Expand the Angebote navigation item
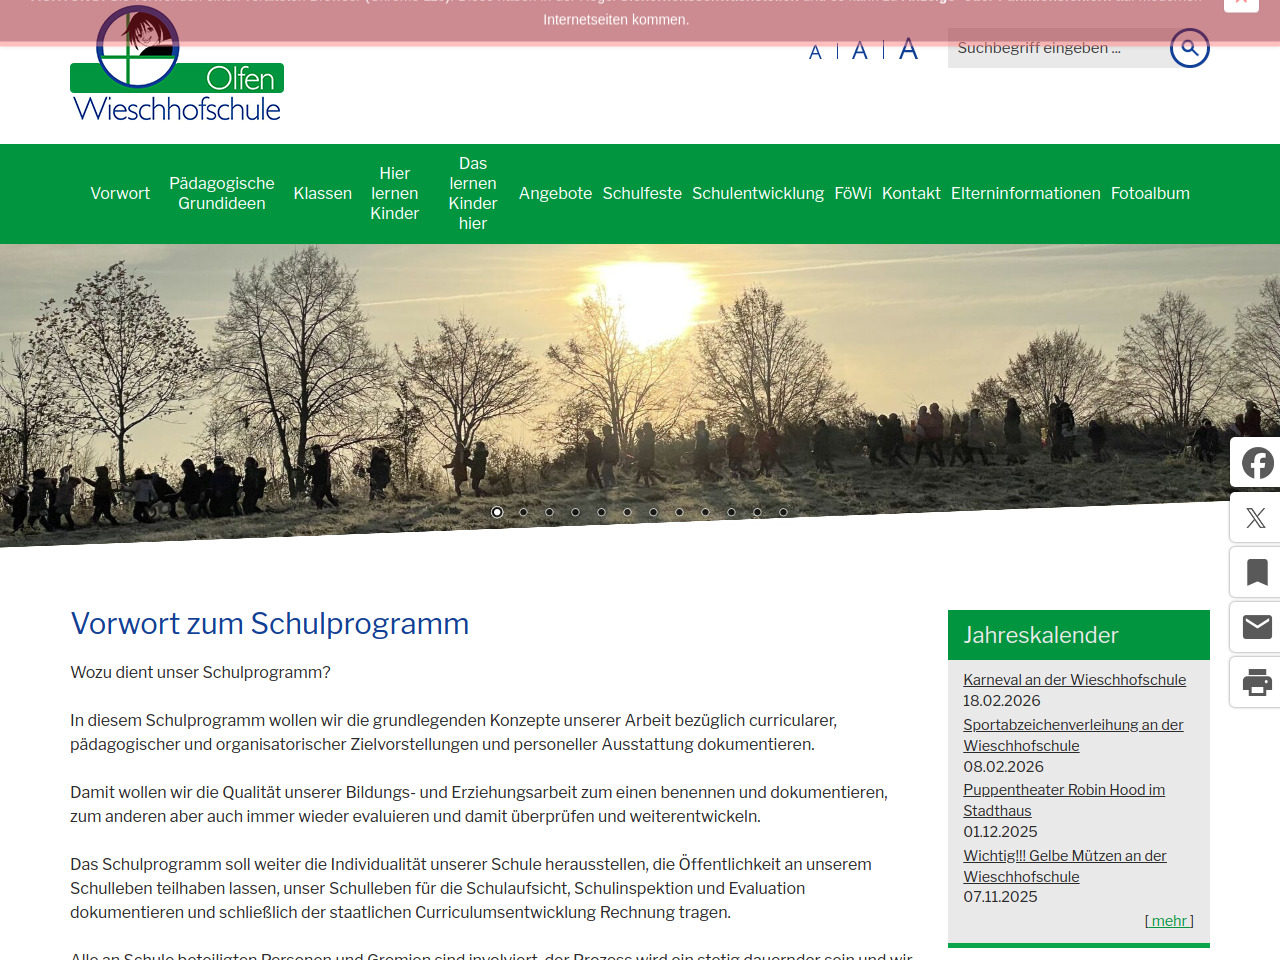The height and width of the screenshot is (960, 1280). point(555,194)
